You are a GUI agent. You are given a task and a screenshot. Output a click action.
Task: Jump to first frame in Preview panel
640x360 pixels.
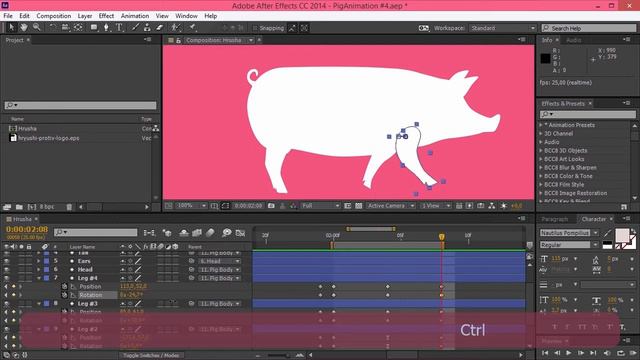coord(545,353)
